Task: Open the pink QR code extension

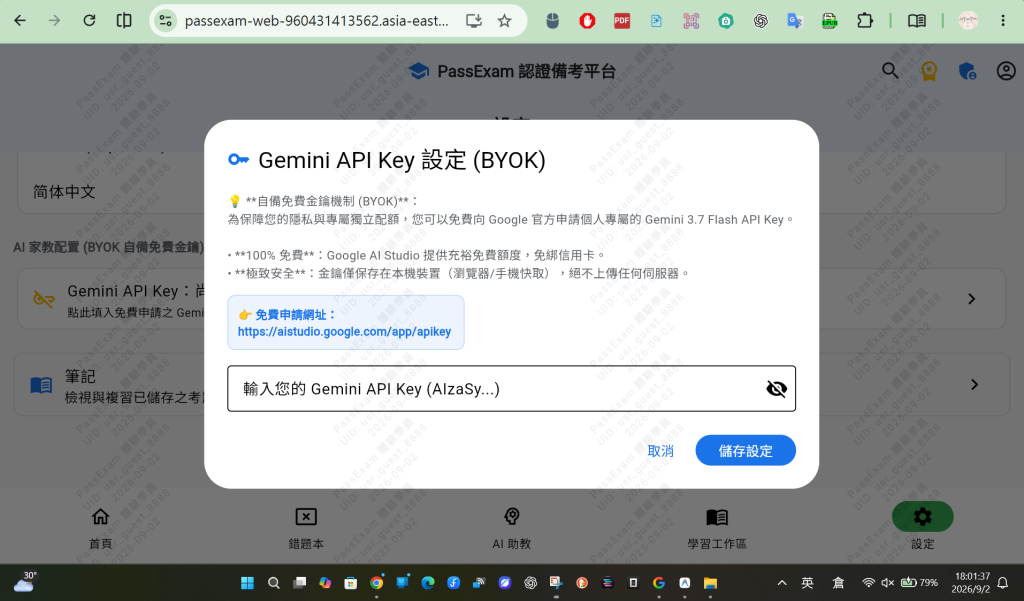Action: tap(691, 21)
